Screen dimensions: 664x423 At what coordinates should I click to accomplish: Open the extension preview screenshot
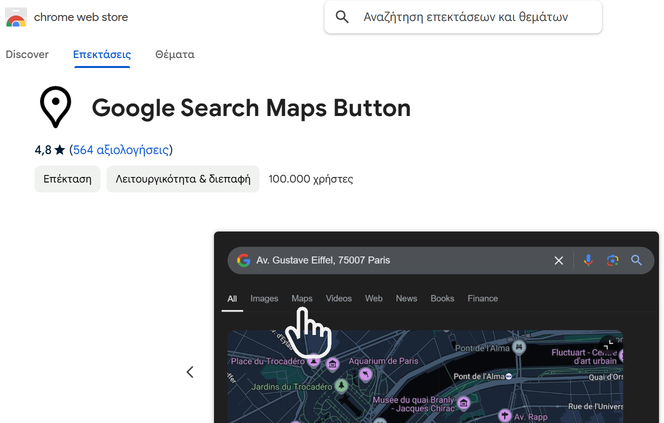pos(436,327)
